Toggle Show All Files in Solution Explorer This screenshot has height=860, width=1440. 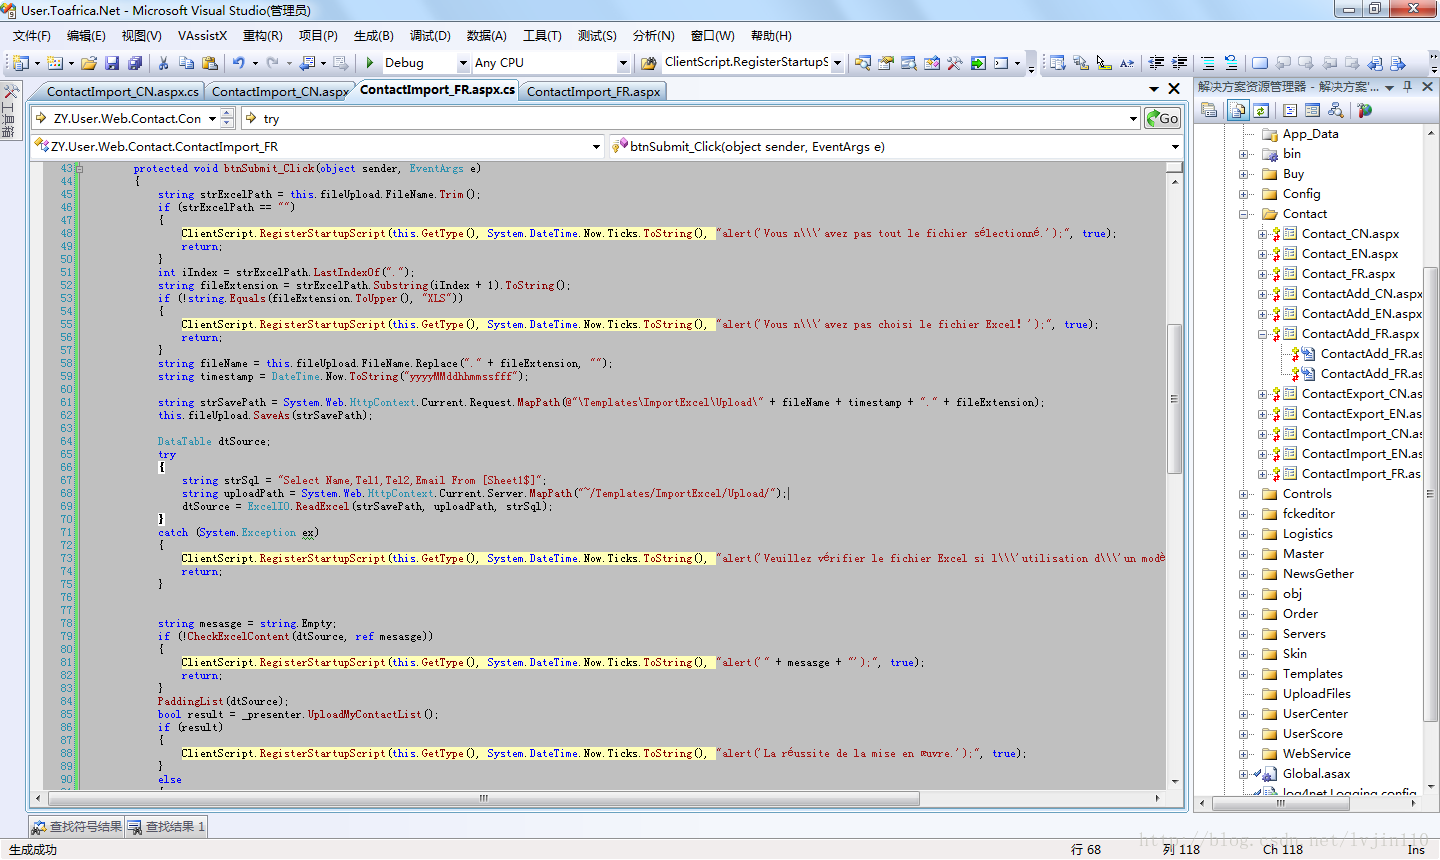coord(1238,110)
